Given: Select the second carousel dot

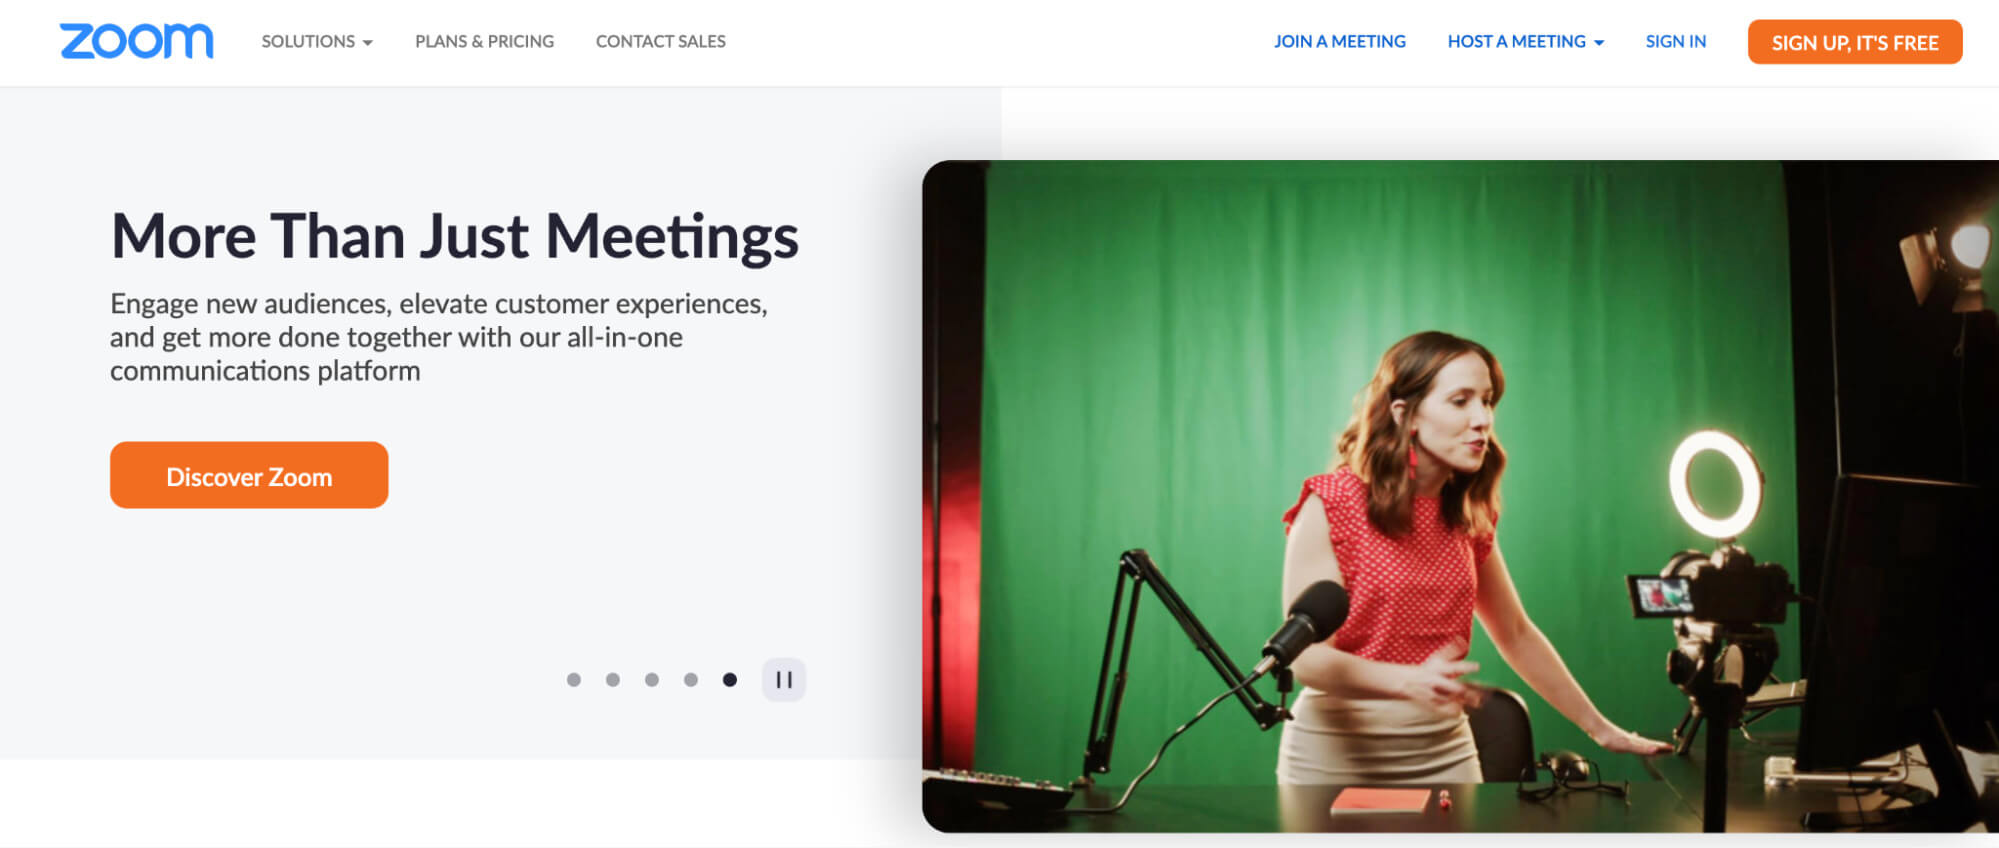Looking at the screenshot, I should click(613, 680).
